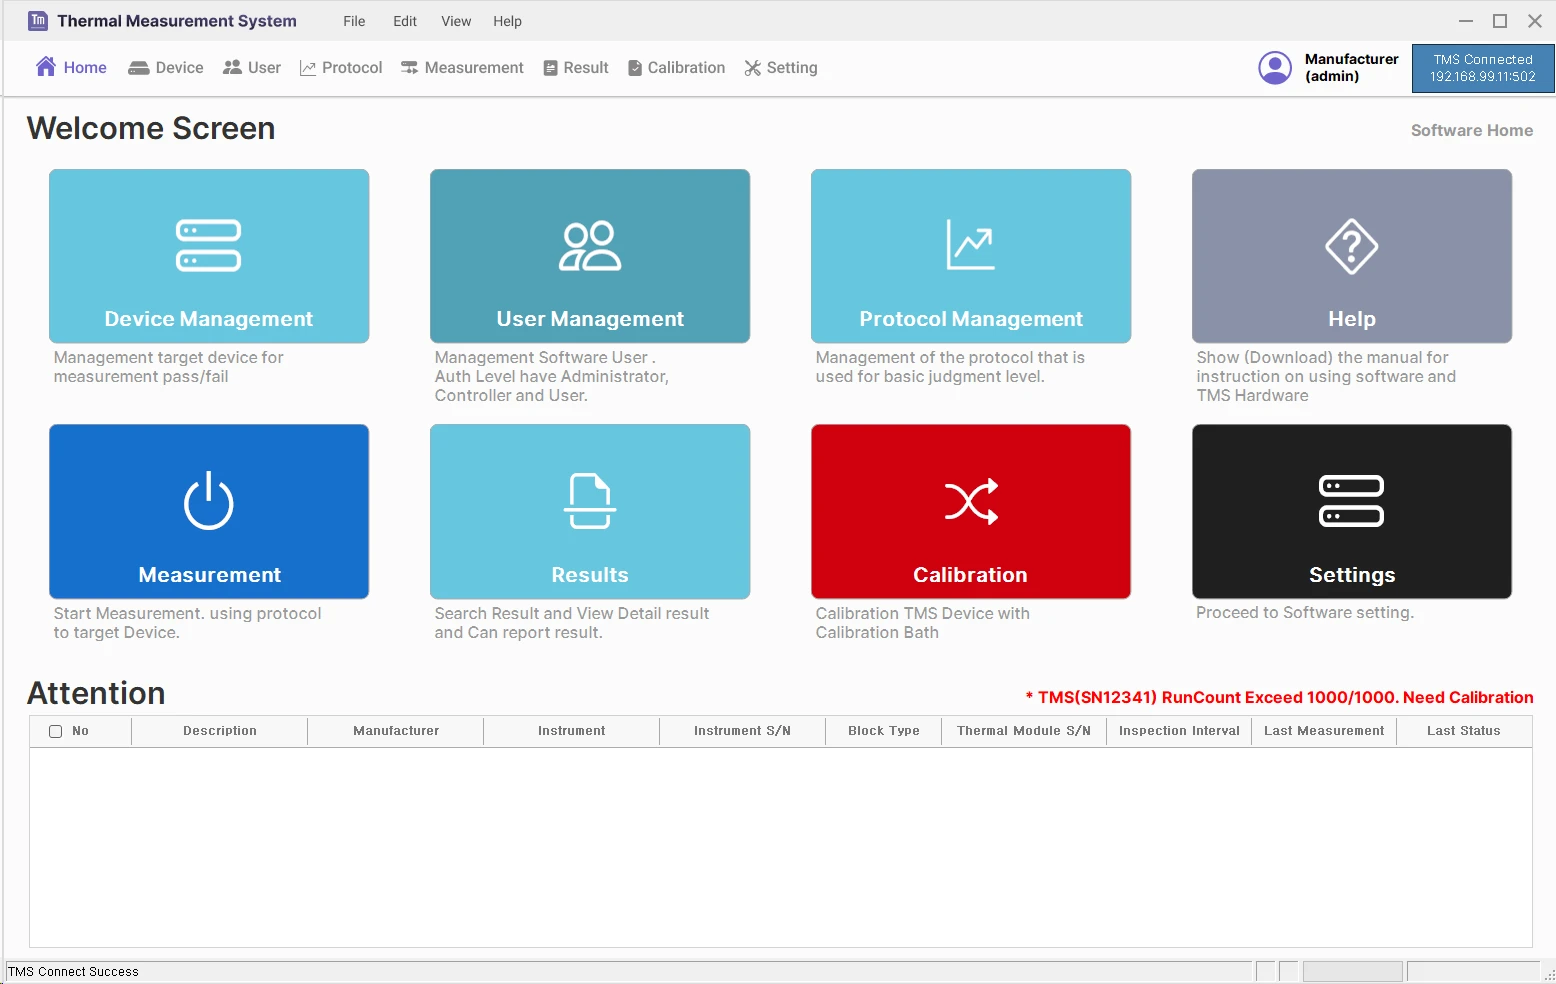Viewport: 1556px width, 984px height.
Task: Click 'Calibration TMS Device with Calibration Bath' text
Action: (x=922, y=623)
